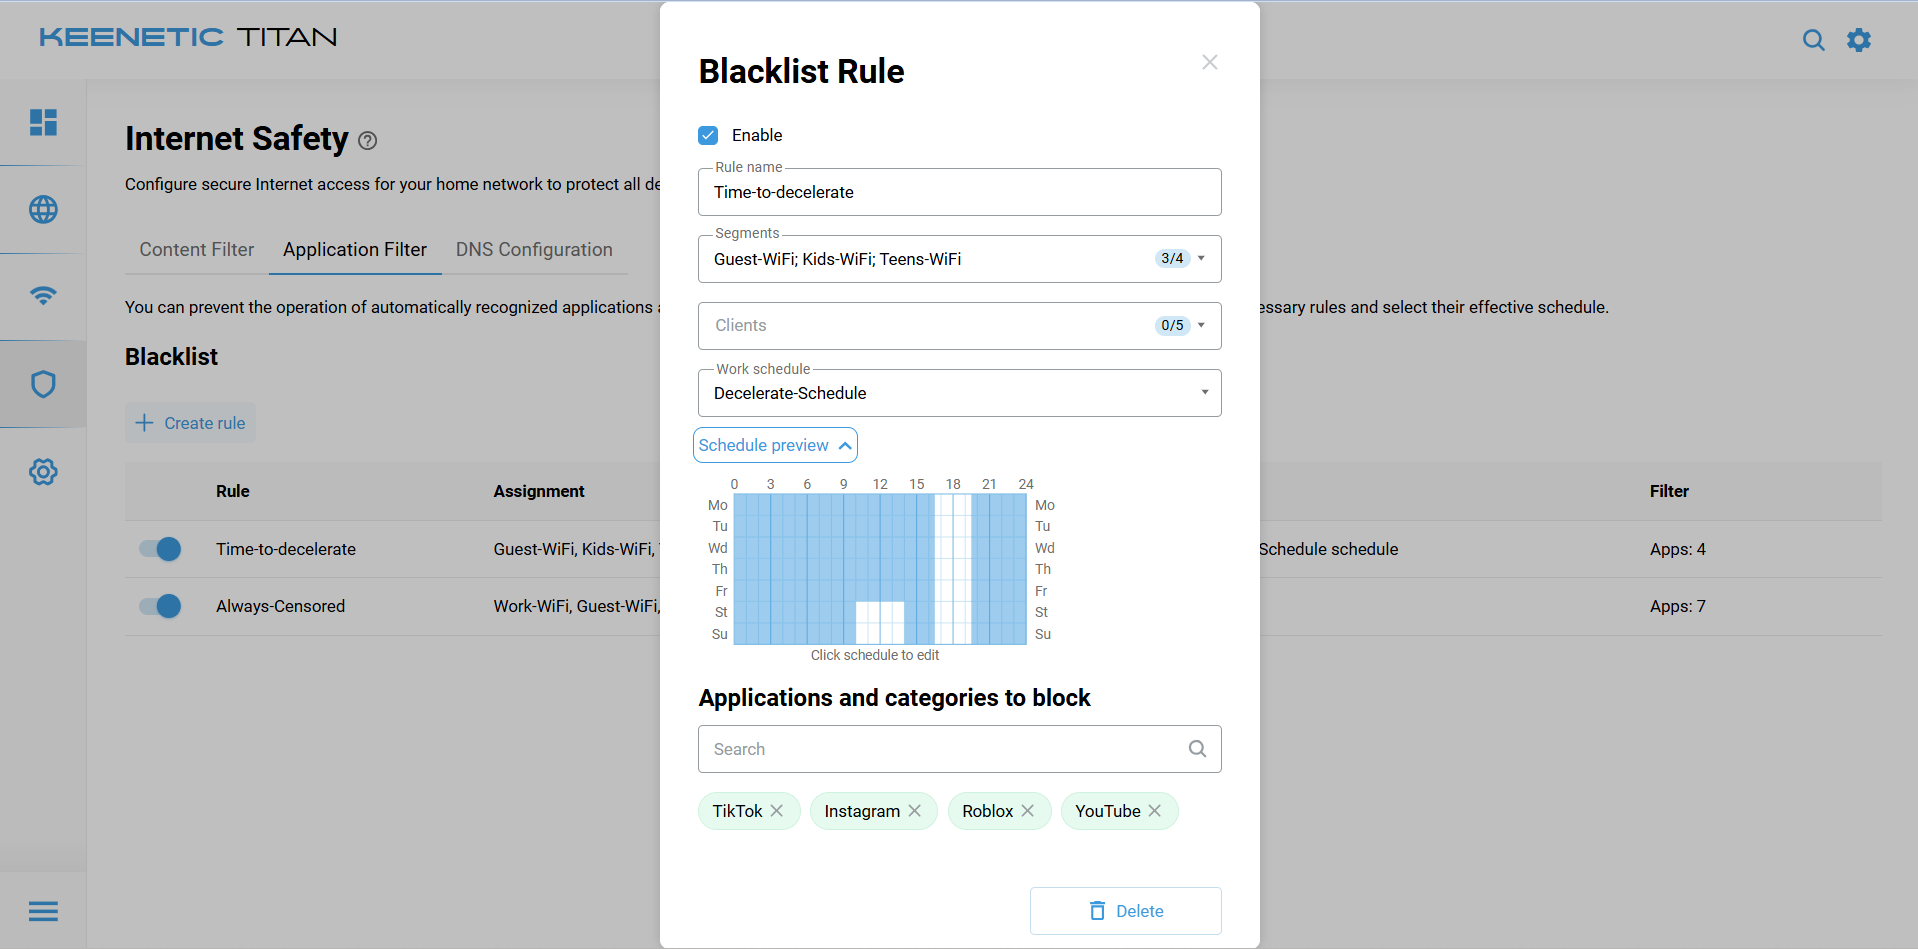Select the Always-Censored rule name
Viewport: 1918px width, 949px height.
280,606
